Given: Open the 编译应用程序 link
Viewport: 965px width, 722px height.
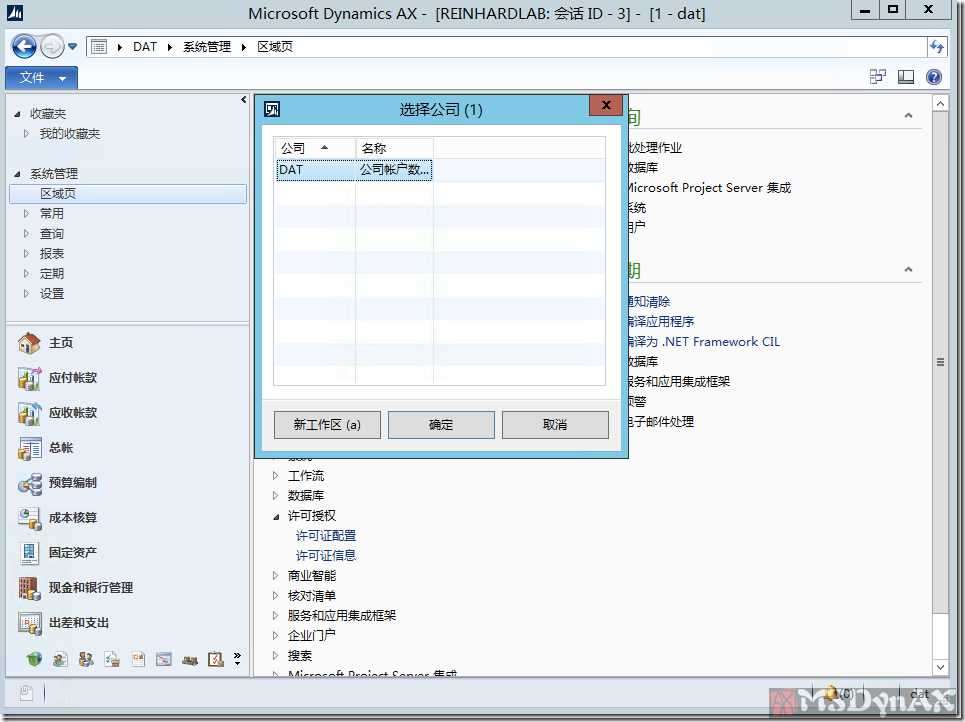Looking at the screenshot, I should pos(661,321).
